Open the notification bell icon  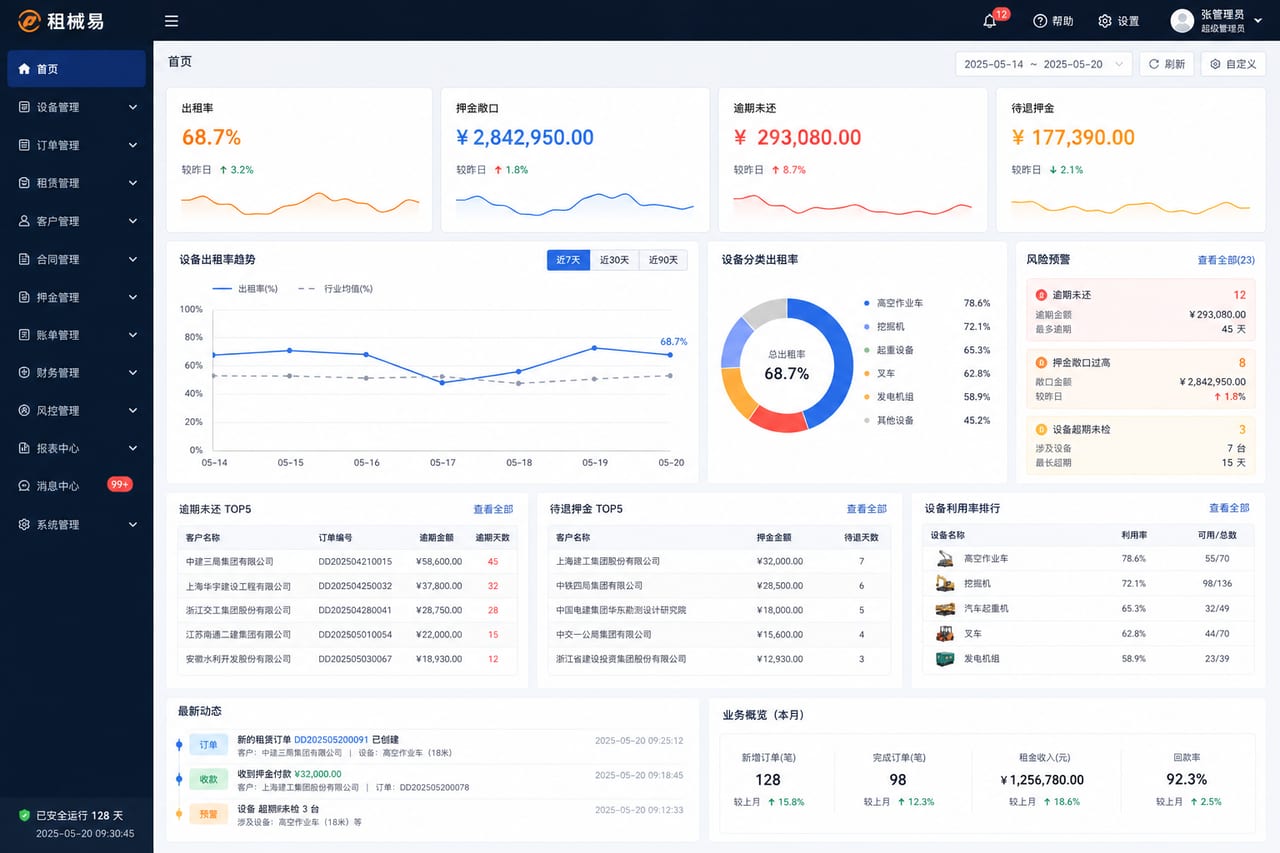pos(990,21)
